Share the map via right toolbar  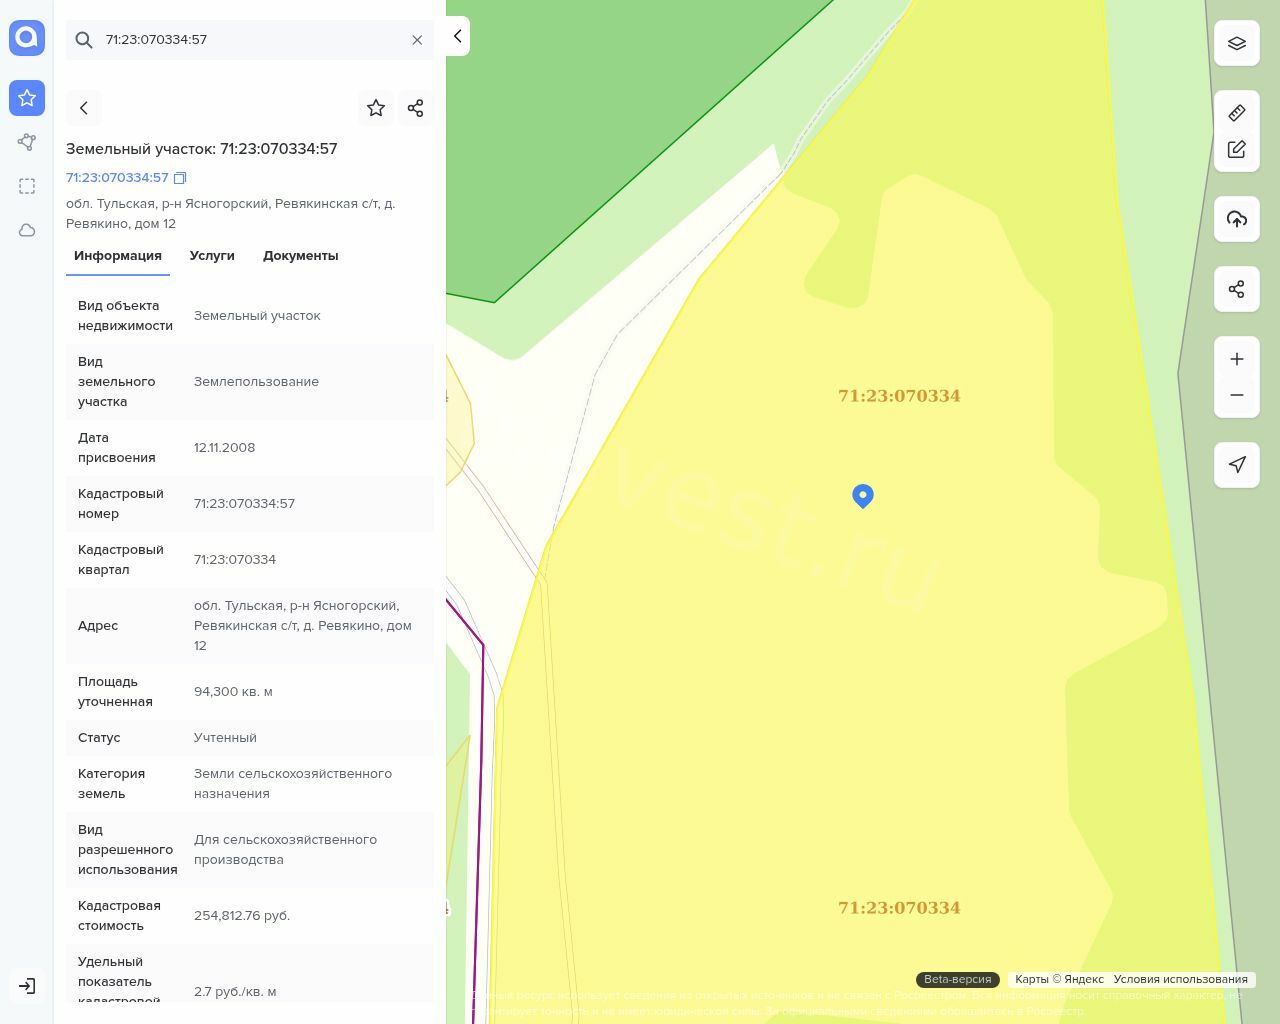[1237, 289]
